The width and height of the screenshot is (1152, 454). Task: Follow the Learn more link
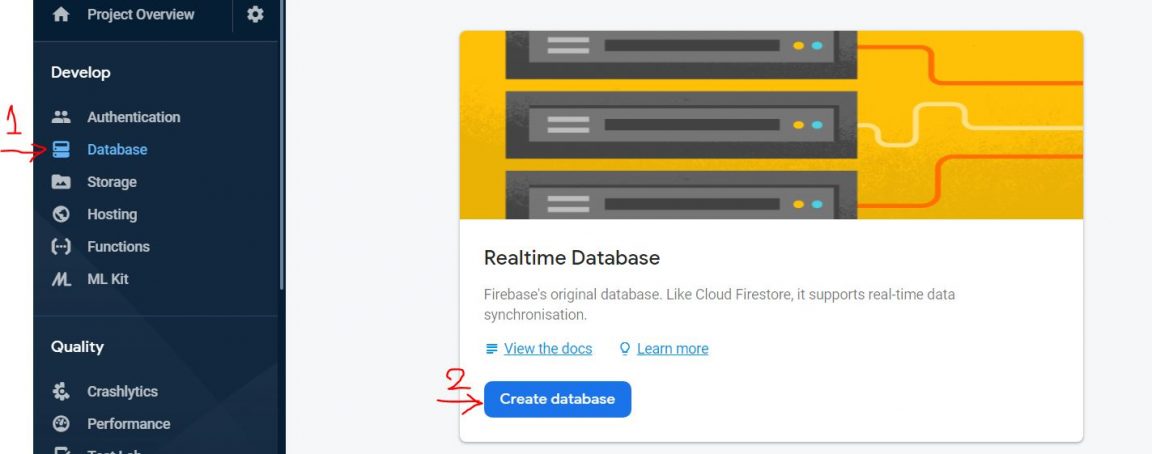click(672, 349)
